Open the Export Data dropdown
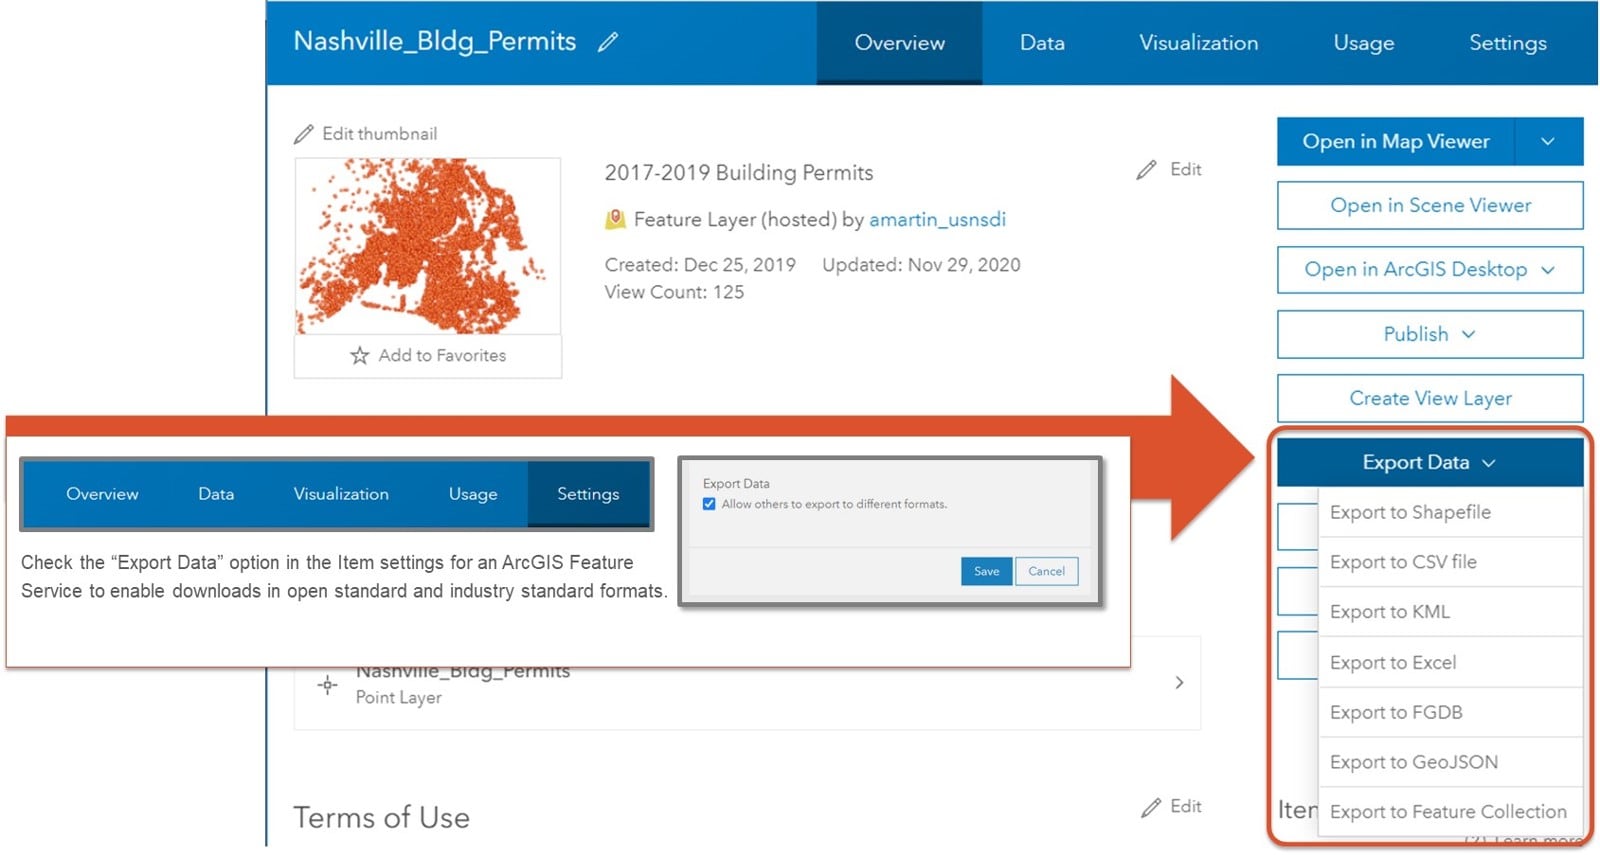Image resolution: width=1600 pixels, height=855 pixels. [1428, 462]
